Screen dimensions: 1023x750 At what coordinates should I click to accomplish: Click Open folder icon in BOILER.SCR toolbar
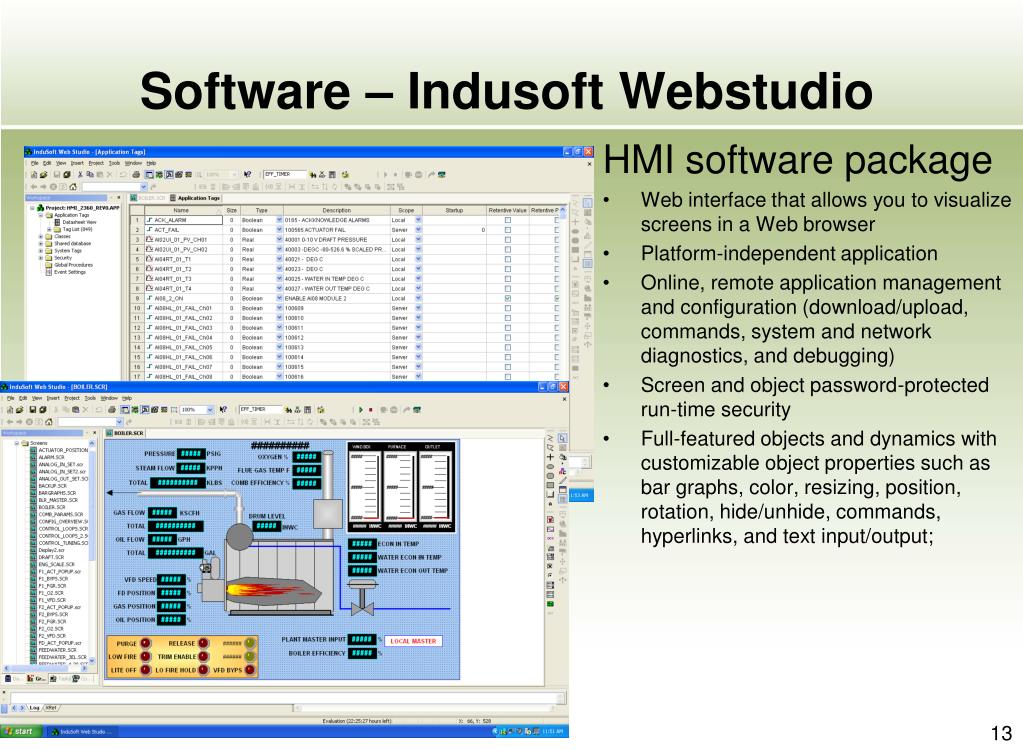point(20,410)
